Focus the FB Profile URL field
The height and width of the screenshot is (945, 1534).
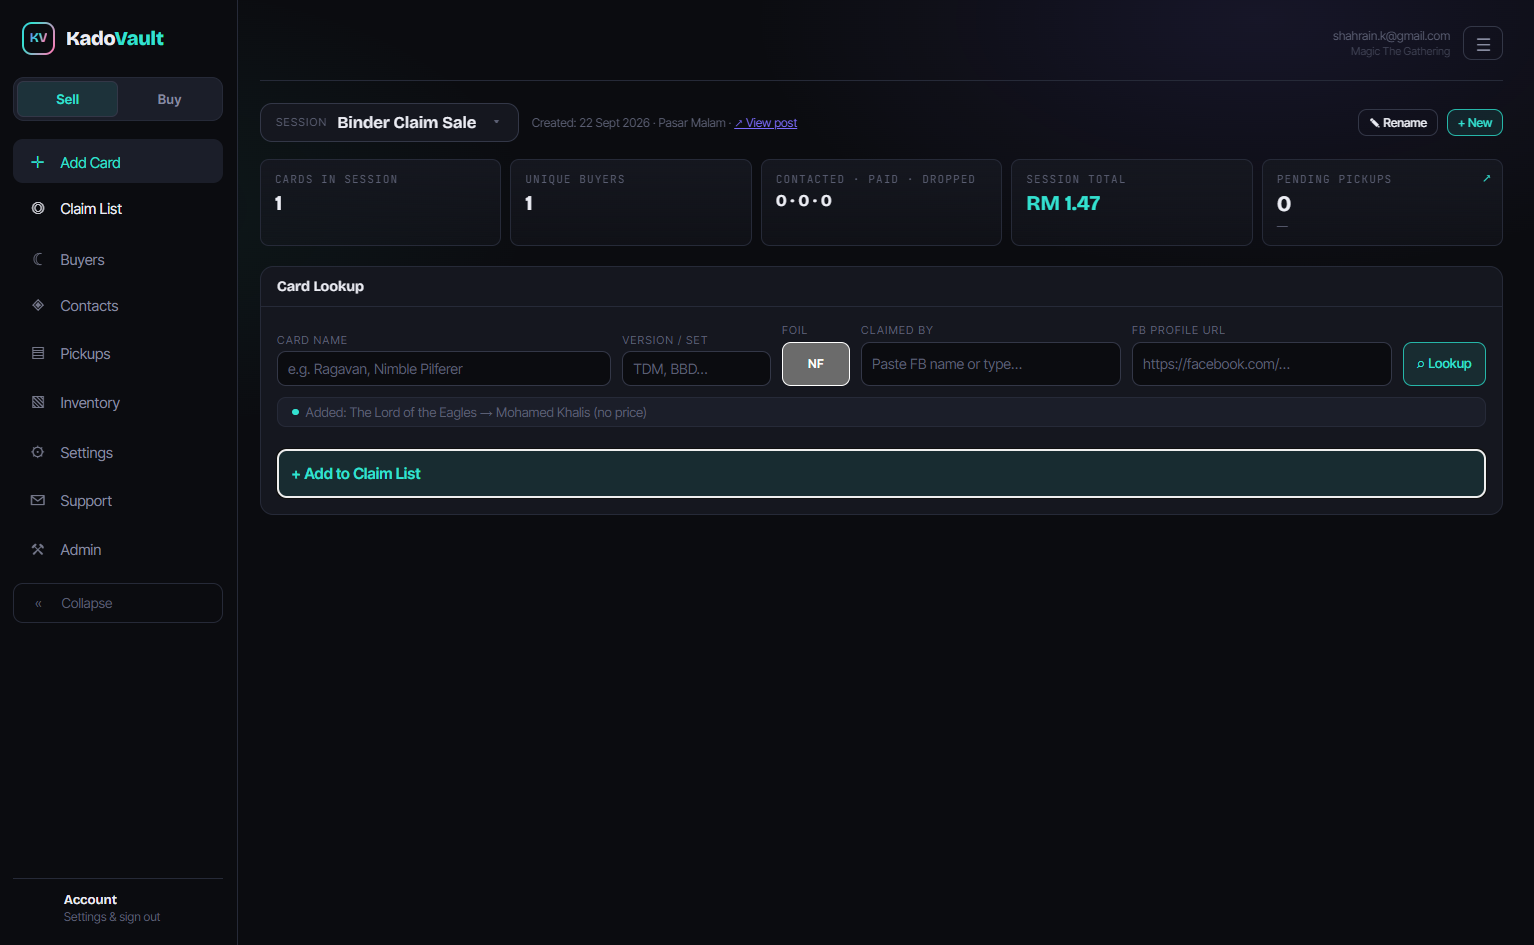tap(1262, 364)
